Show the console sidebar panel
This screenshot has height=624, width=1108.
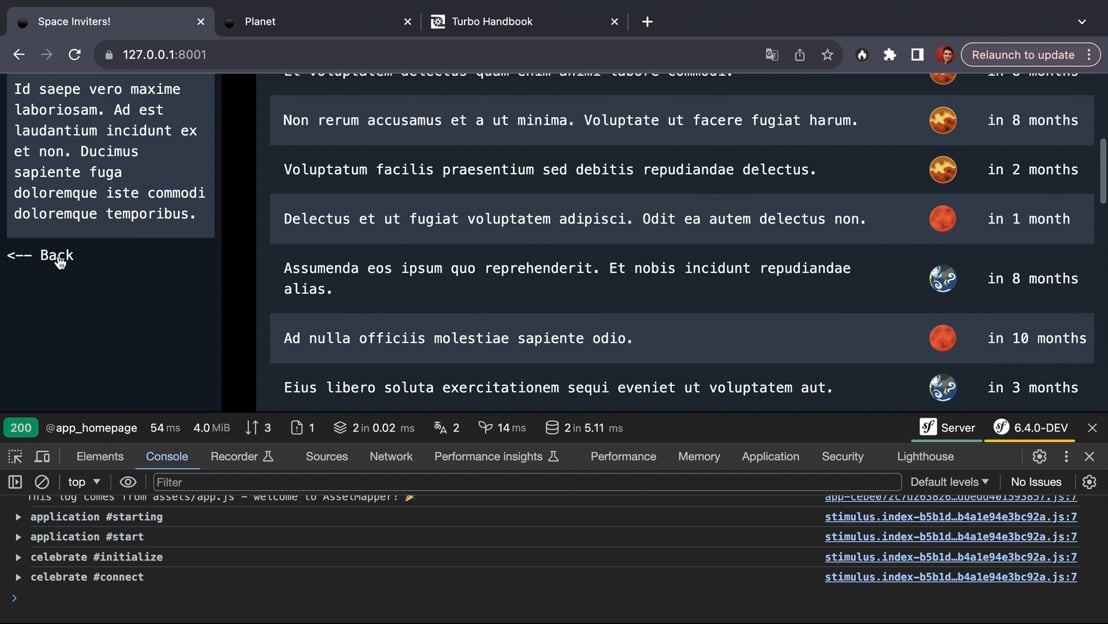[x=15, y=482]
